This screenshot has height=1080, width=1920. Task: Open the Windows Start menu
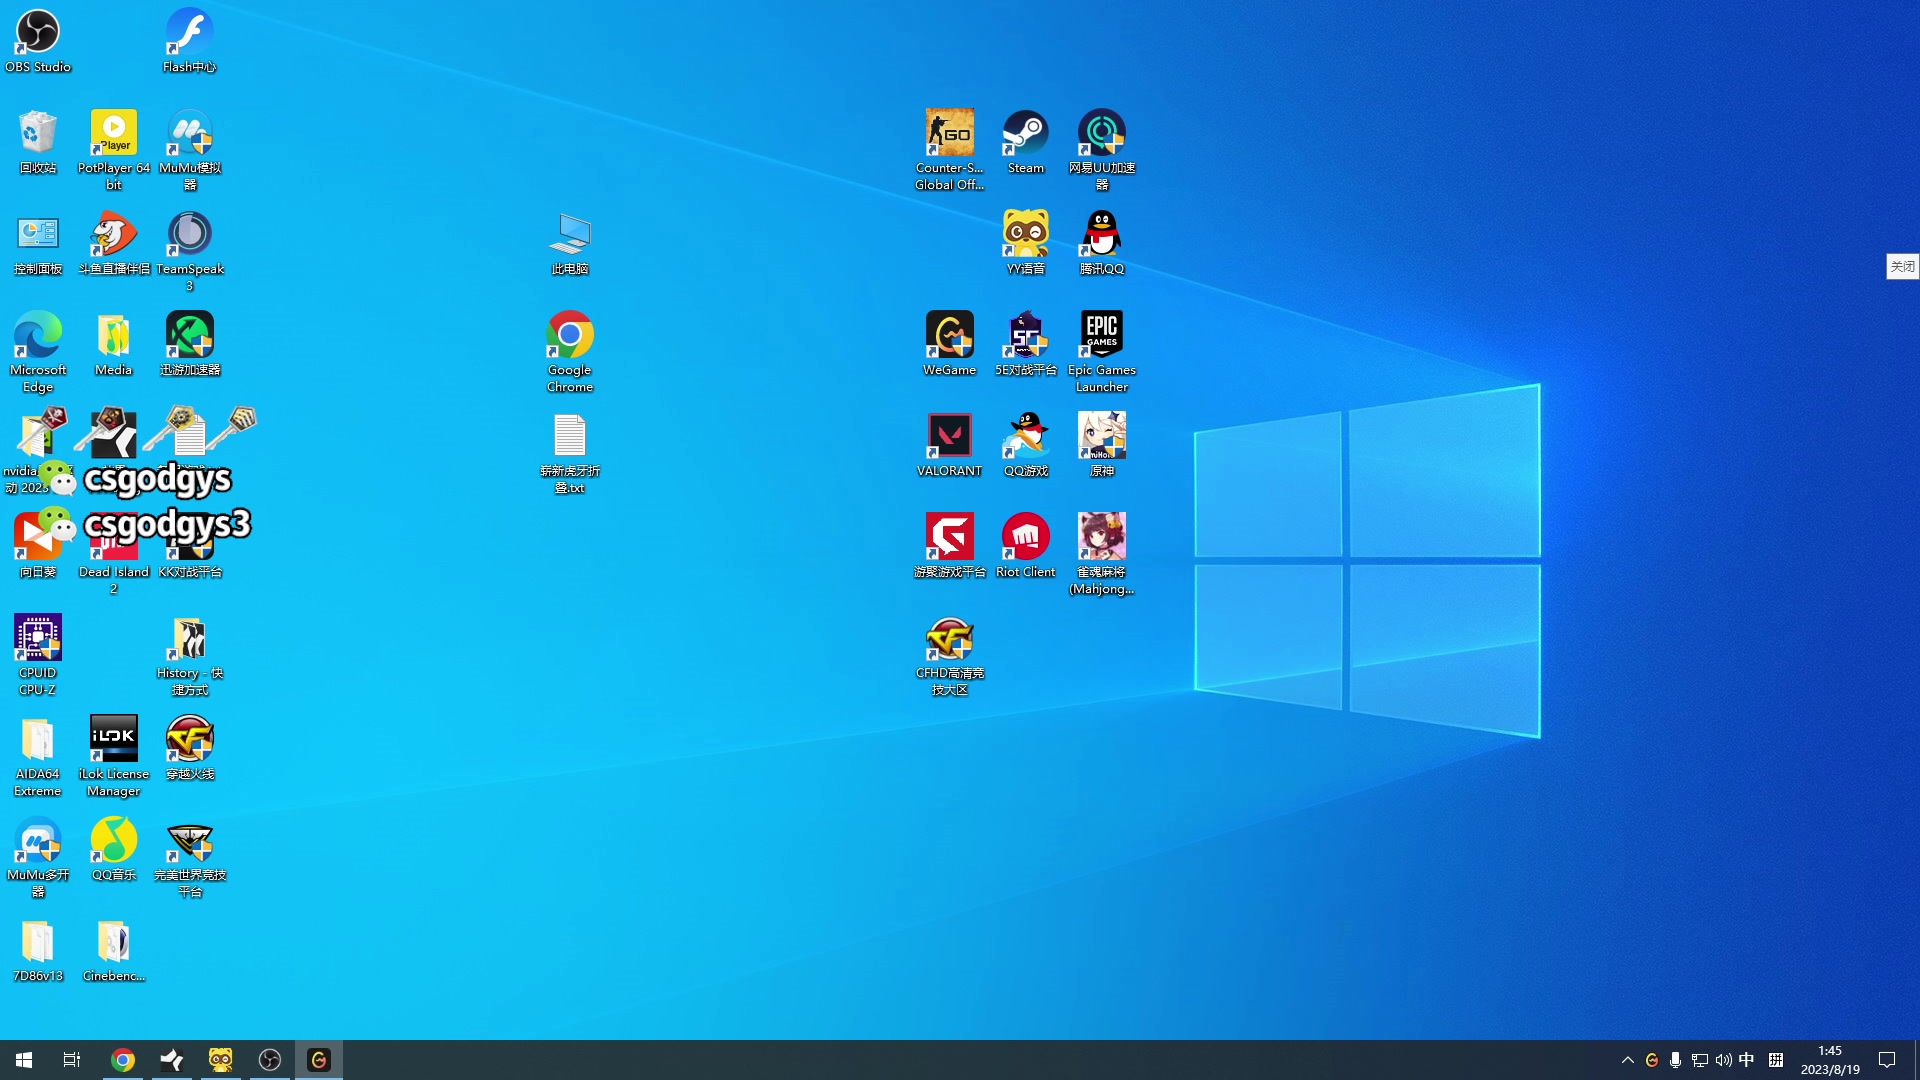pyautogui.click(x=24, y=1060)
